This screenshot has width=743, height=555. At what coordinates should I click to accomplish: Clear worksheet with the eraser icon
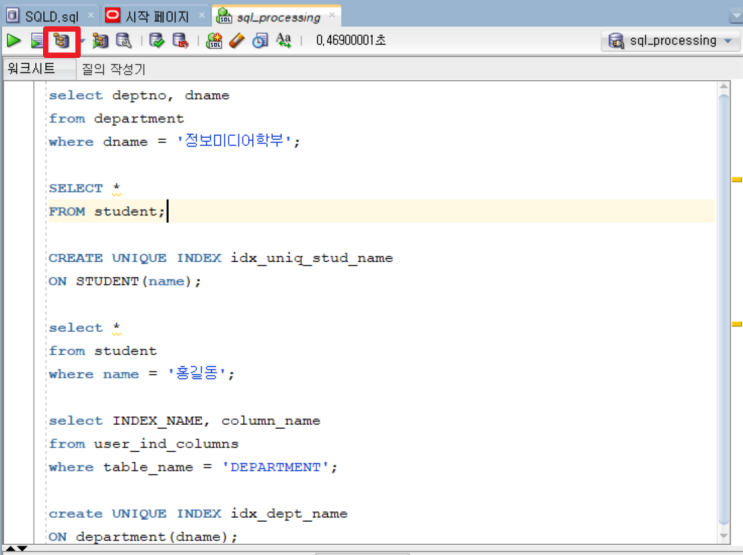click(236, 41)
